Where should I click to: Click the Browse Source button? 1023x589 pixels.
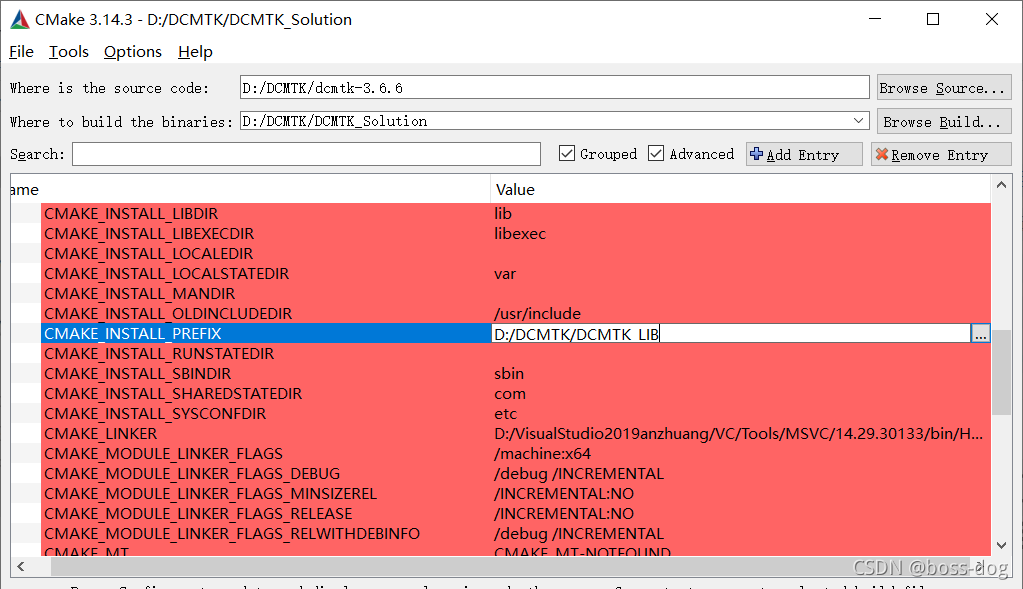(x=942, y=87)
